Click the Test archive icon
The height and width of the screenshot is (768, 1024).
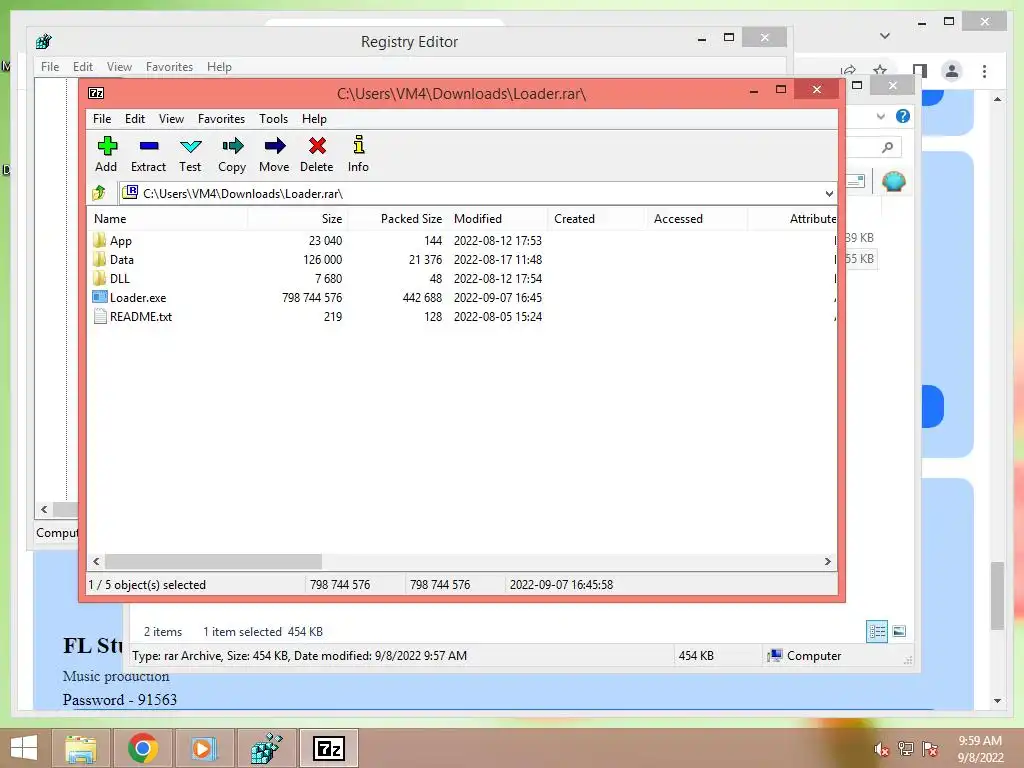tap(190, 146)
